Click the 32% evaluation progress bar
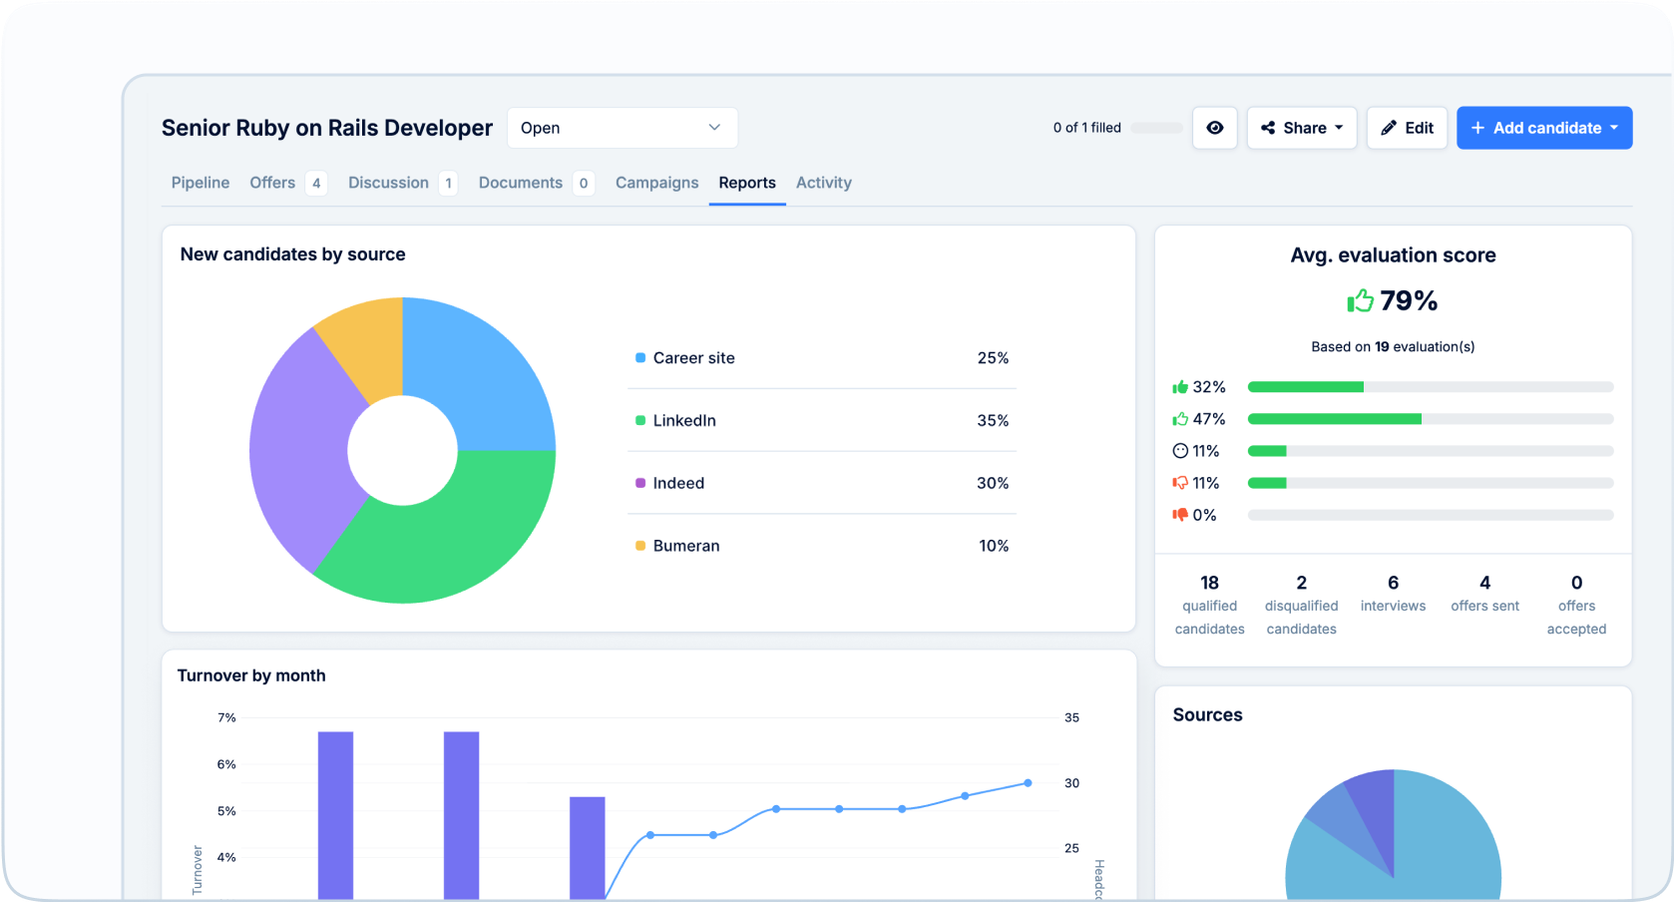Viewport: 1674px width, 902px height. point(1430,387)
